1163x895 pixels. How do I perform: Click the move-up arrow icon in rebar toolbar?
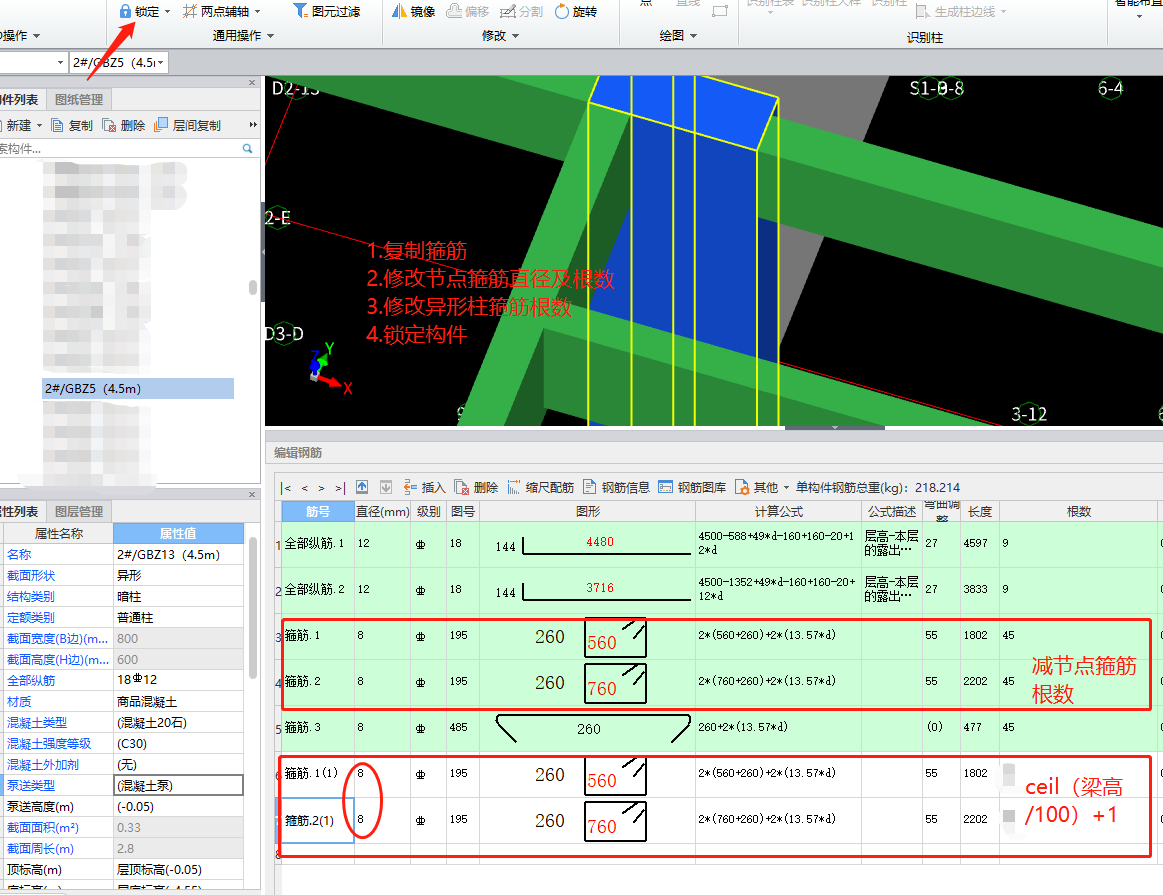[362, 487]
